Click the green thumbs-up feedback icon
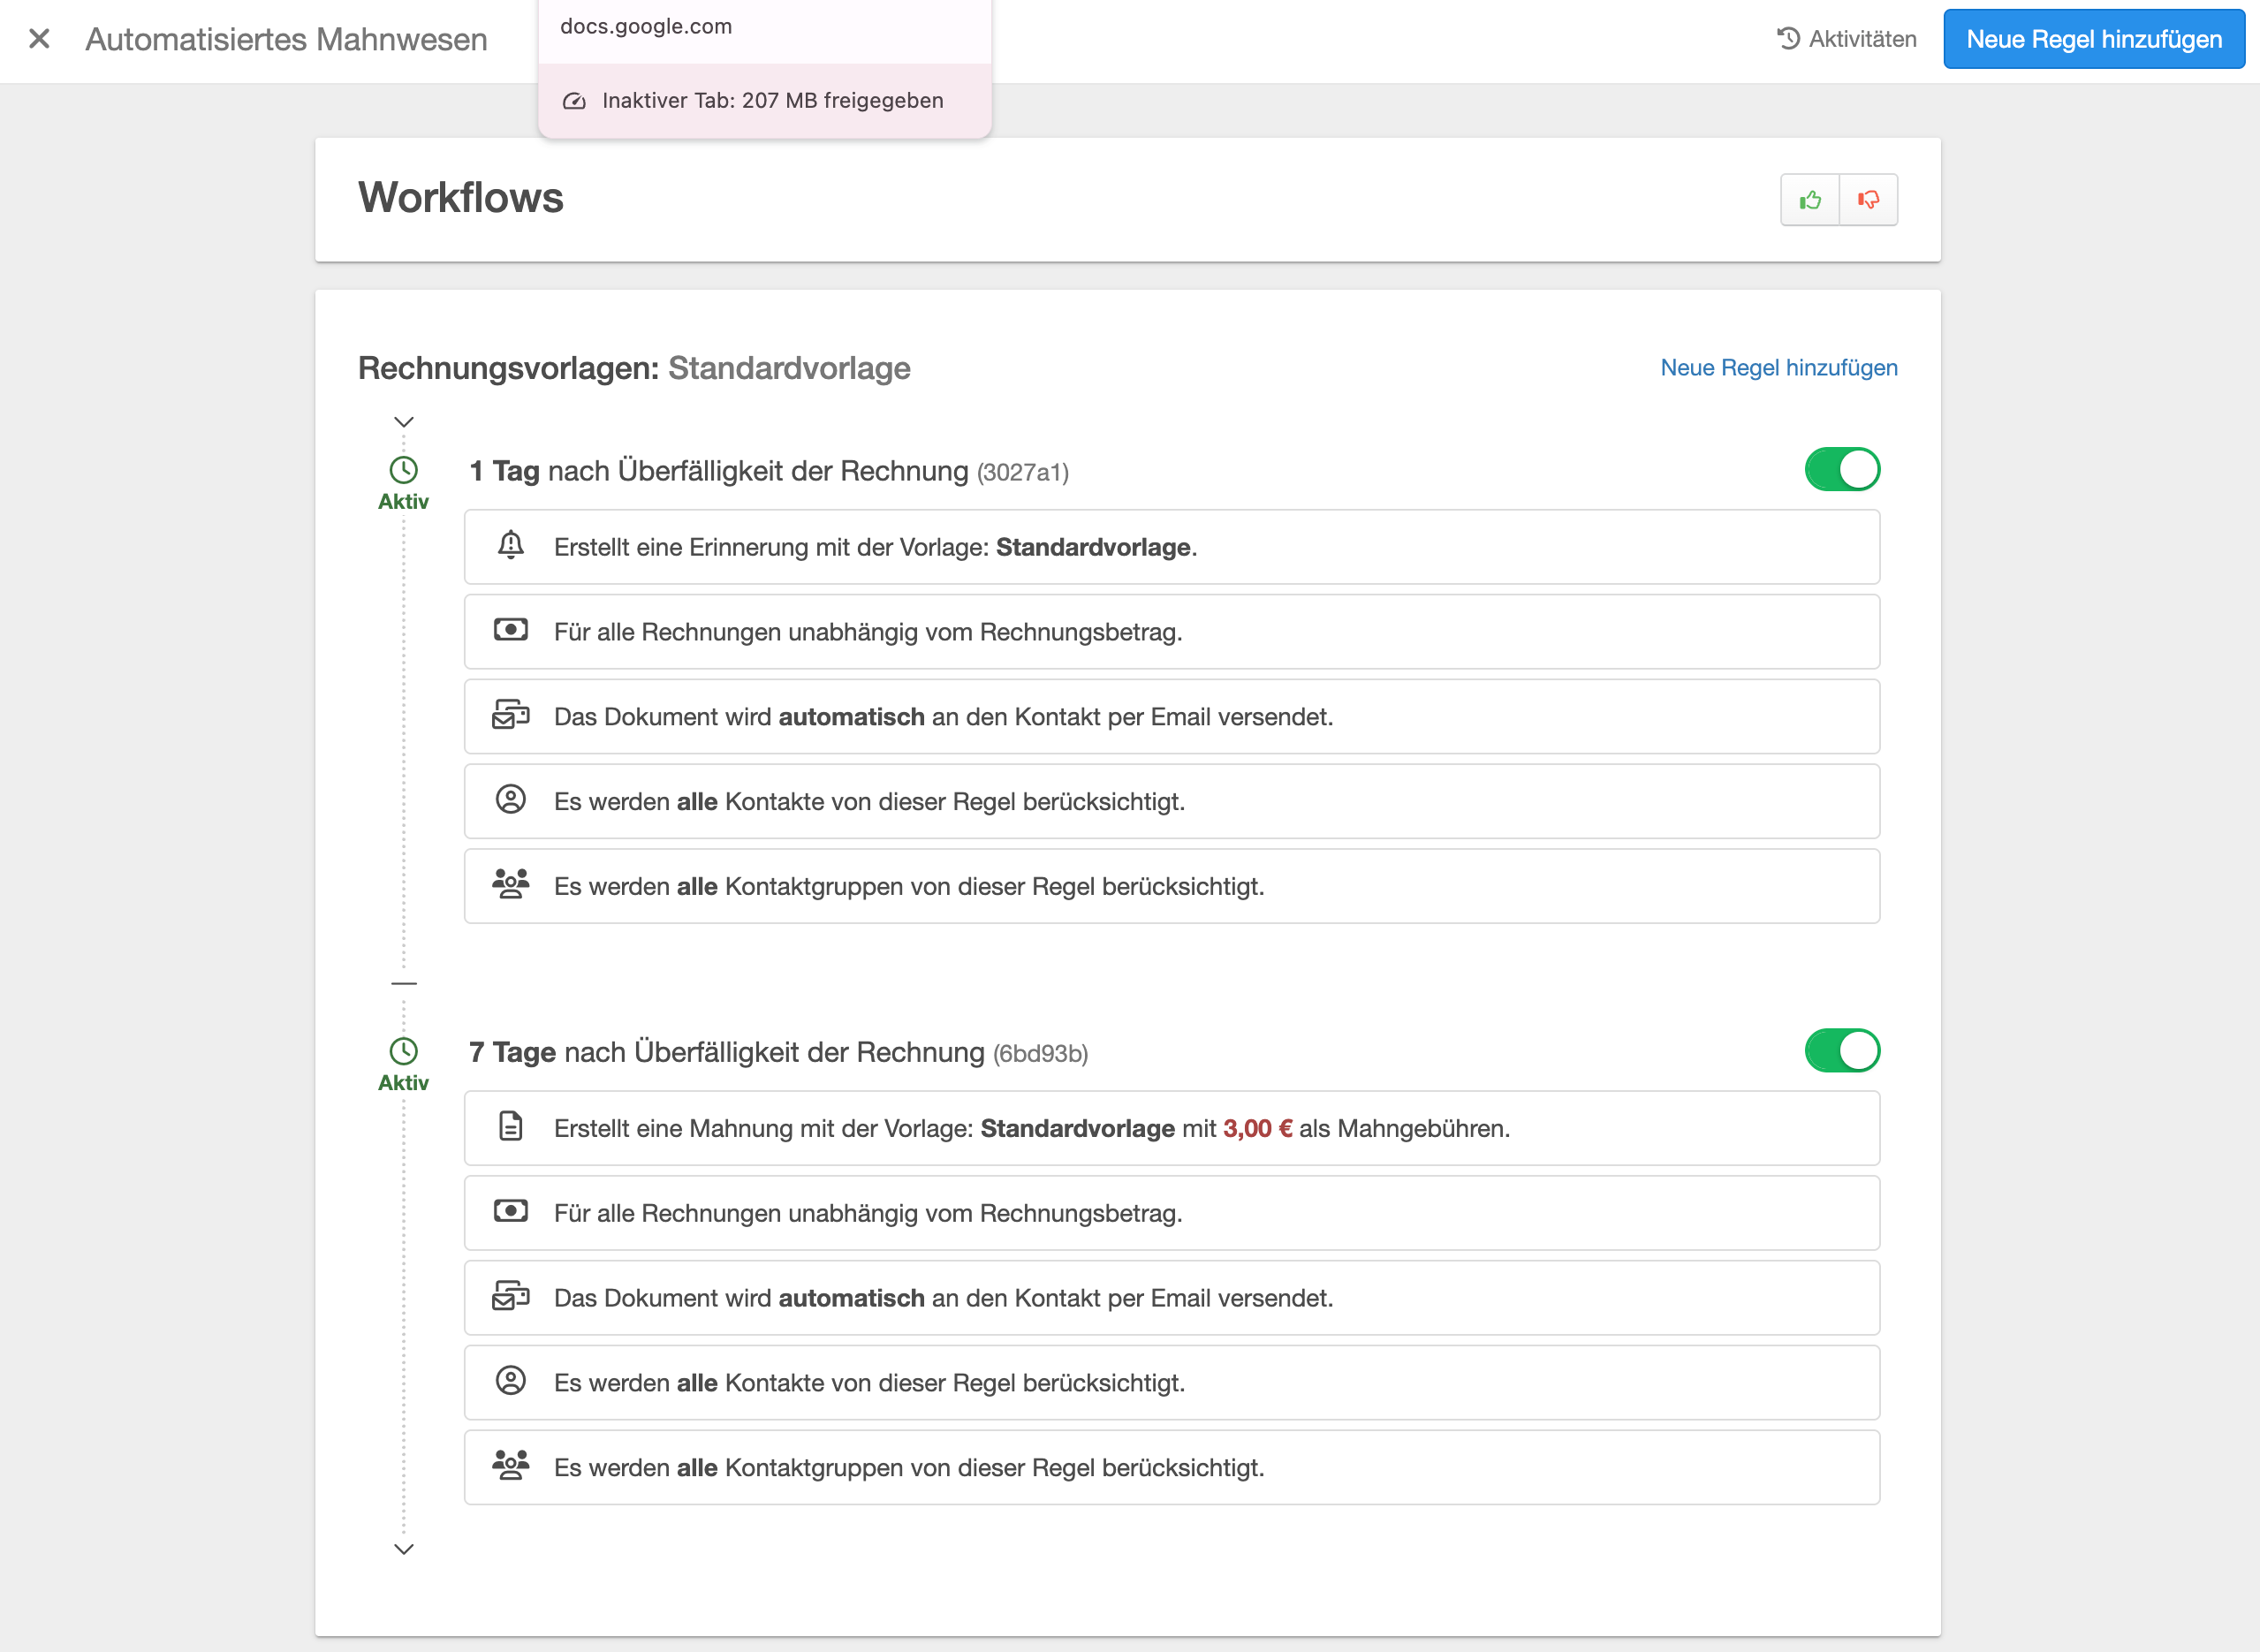The width and height of the screenshot is (2260, 1652). click(x=1809, y=200)
